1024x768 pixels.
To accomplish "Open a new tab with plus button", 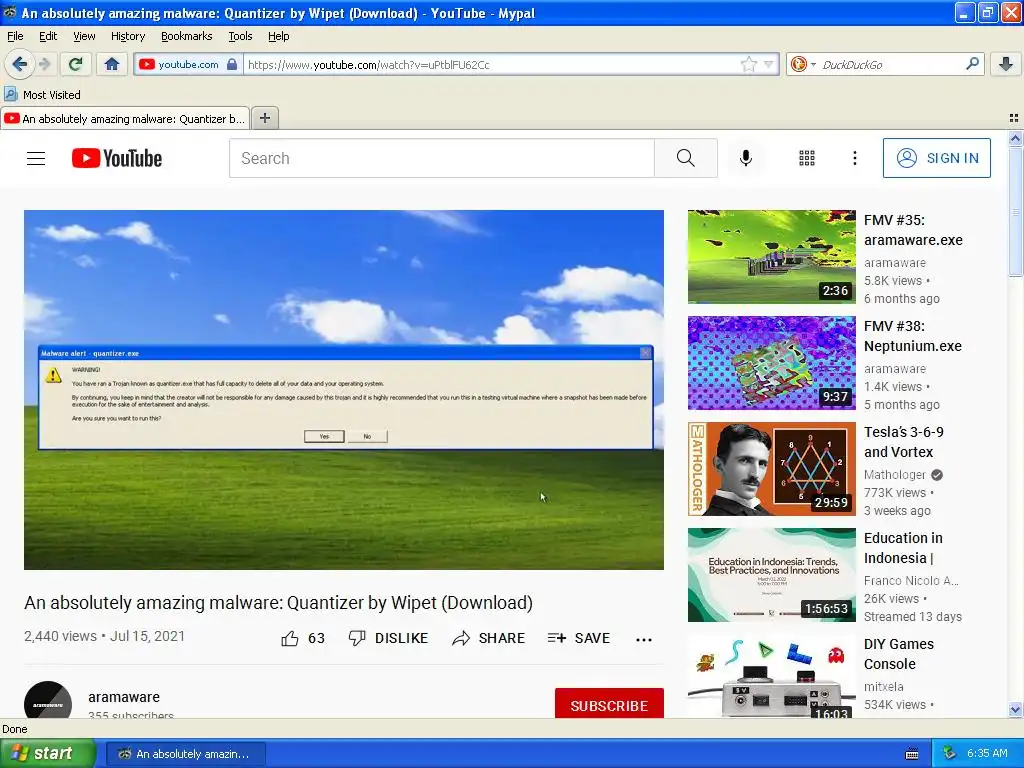I will click(x=264, y=118).
